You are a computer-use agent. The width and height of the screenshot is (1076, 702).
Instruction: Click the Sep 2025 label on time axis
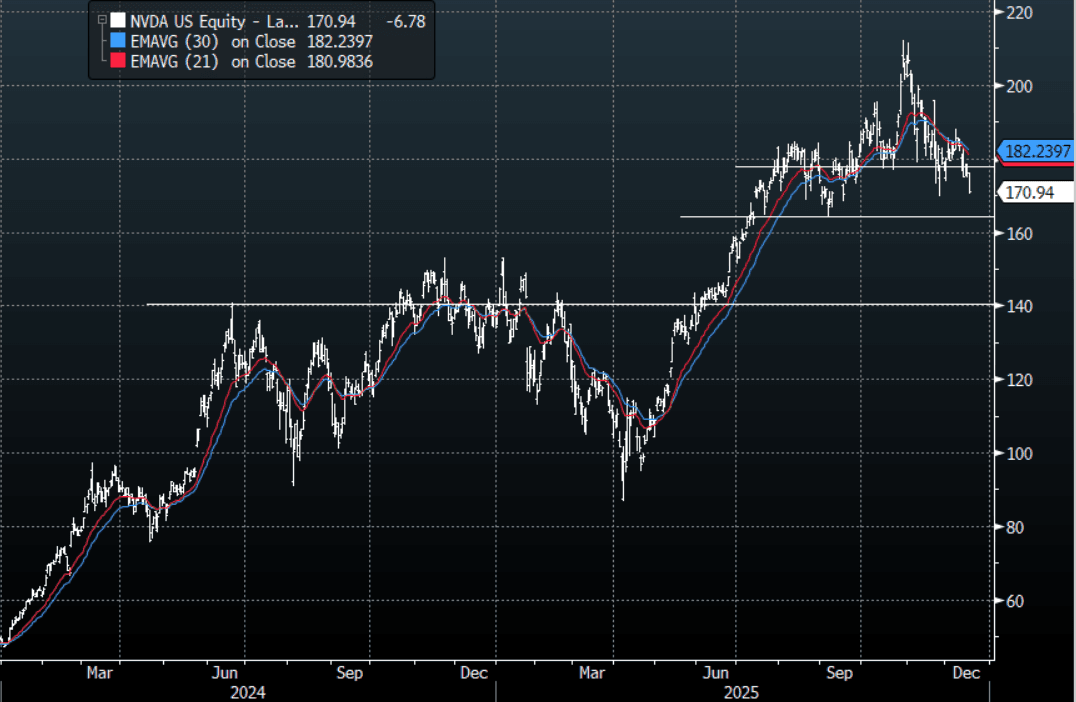839,673
